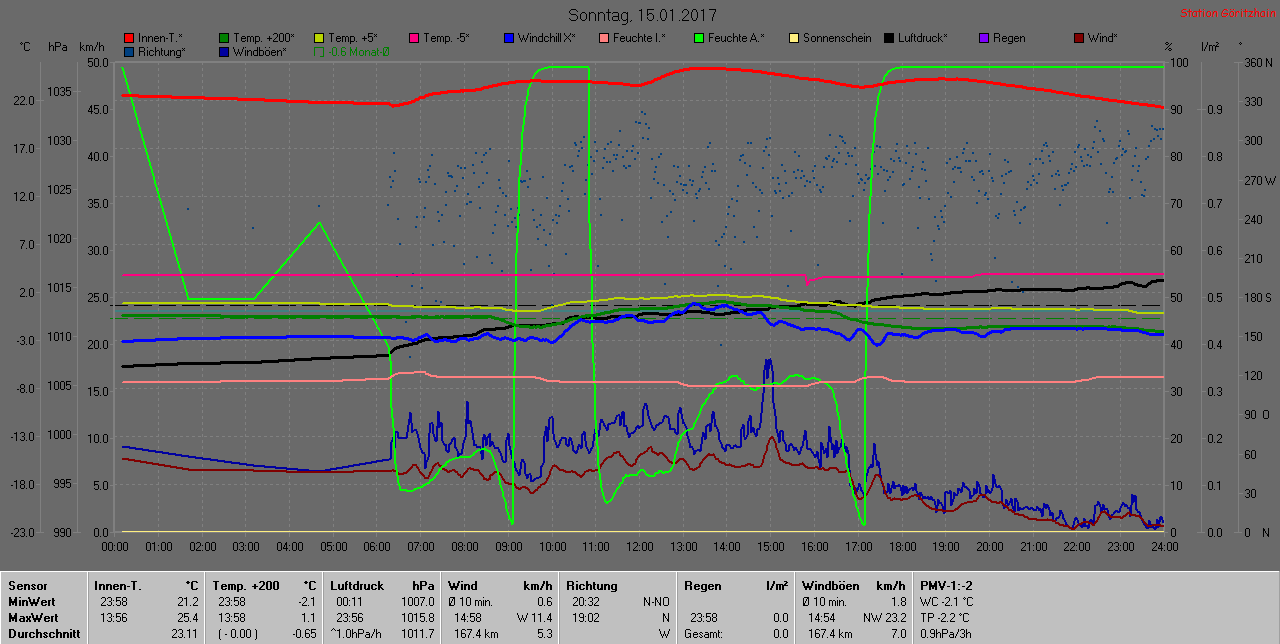Click the 1035 hPa axis value

point(59,91)
